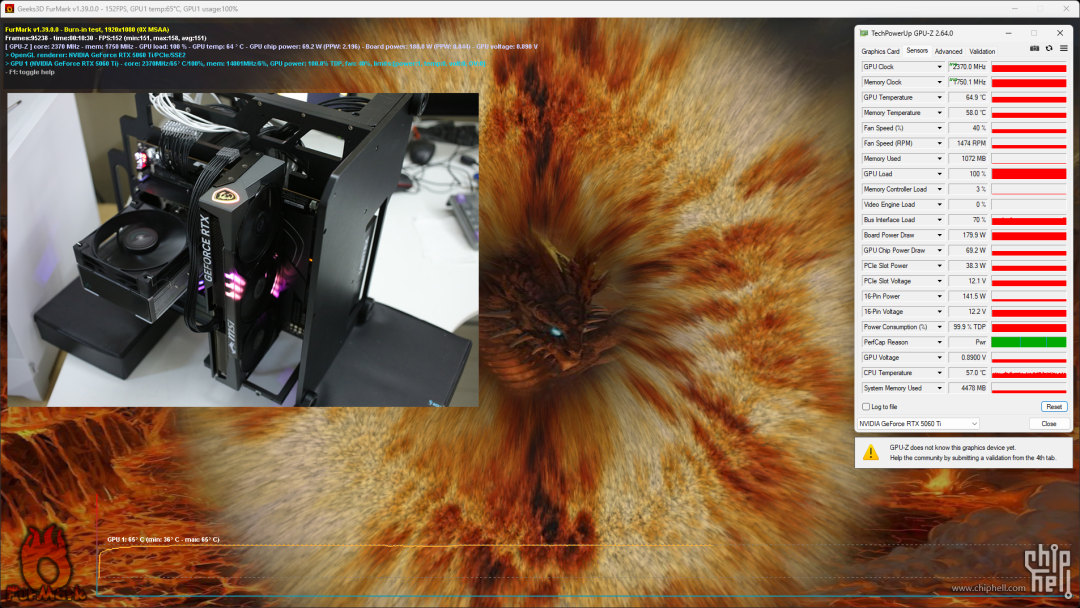This screenshot has height=608, width=1080.
Task: Expand the PerfCap Reason dropdown
Action: (x=939, y=342)
